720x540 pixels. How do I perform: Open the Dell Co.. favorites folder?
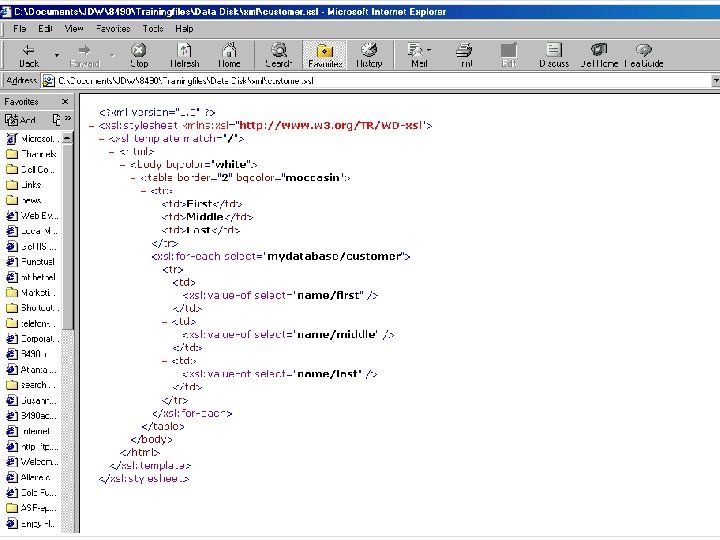(31, 169)
